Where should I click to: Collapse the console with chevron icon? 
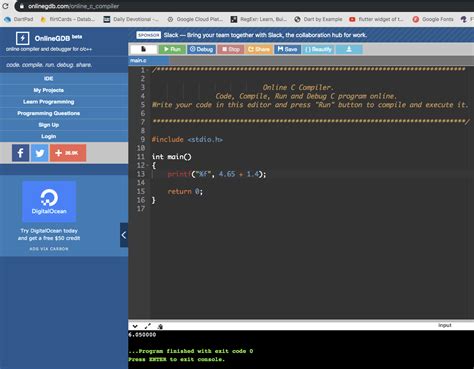click(x=135, y=326)
